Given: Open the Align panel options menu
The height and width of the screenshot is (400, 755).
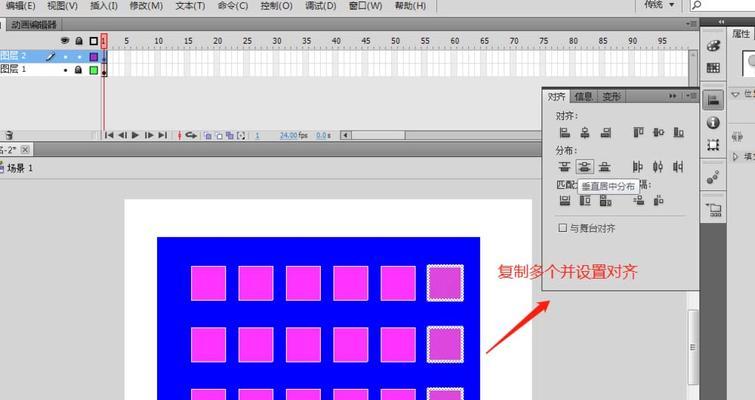Looking at the screenshot, I should point(689,96).
